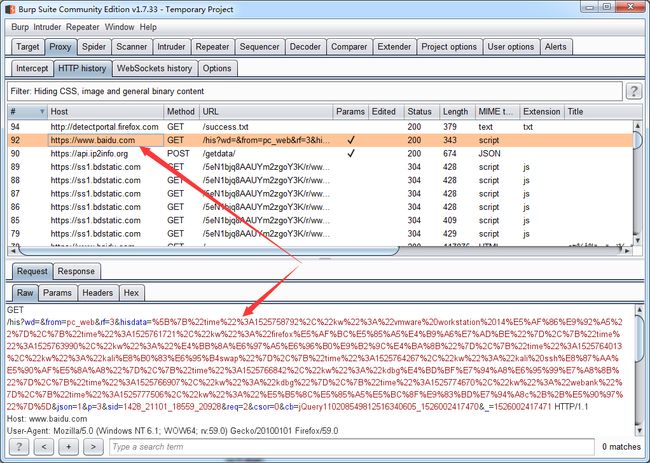Open the Burp menu
650x463 pixels.
point(20,27)
